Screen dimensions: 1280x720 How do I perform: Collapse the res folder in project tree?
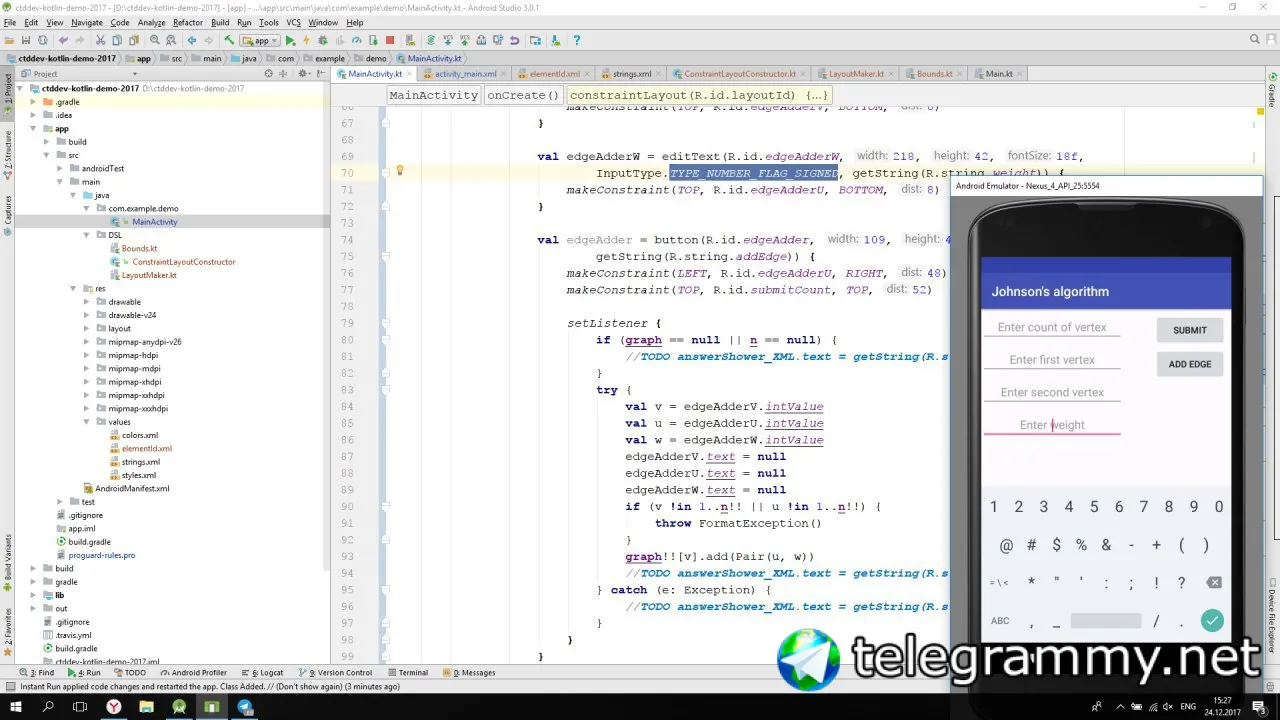coord(73,289)
